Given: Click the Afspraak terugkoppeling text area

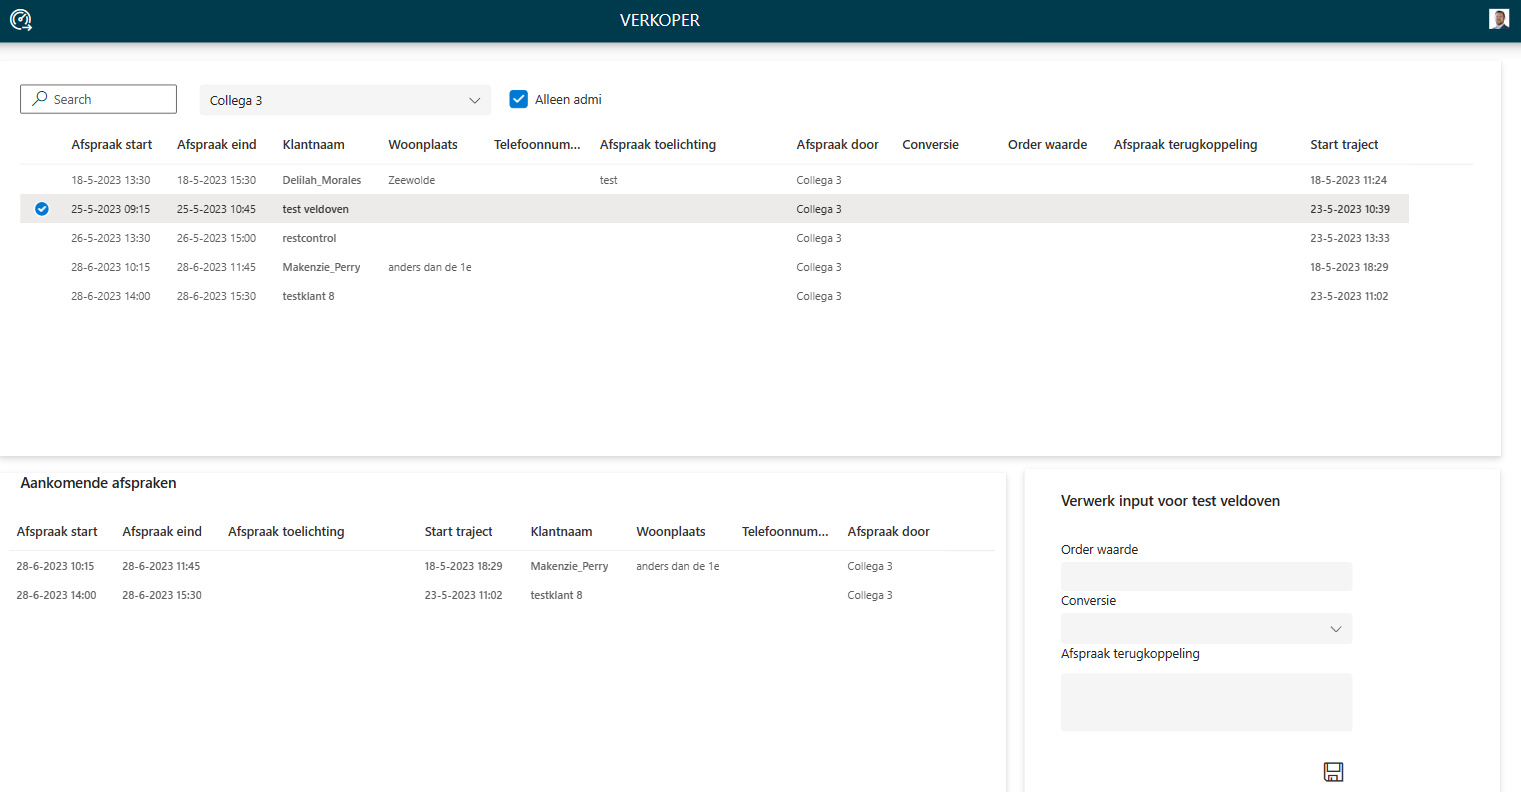Looking at the screenshot, I should [1206, 702].
